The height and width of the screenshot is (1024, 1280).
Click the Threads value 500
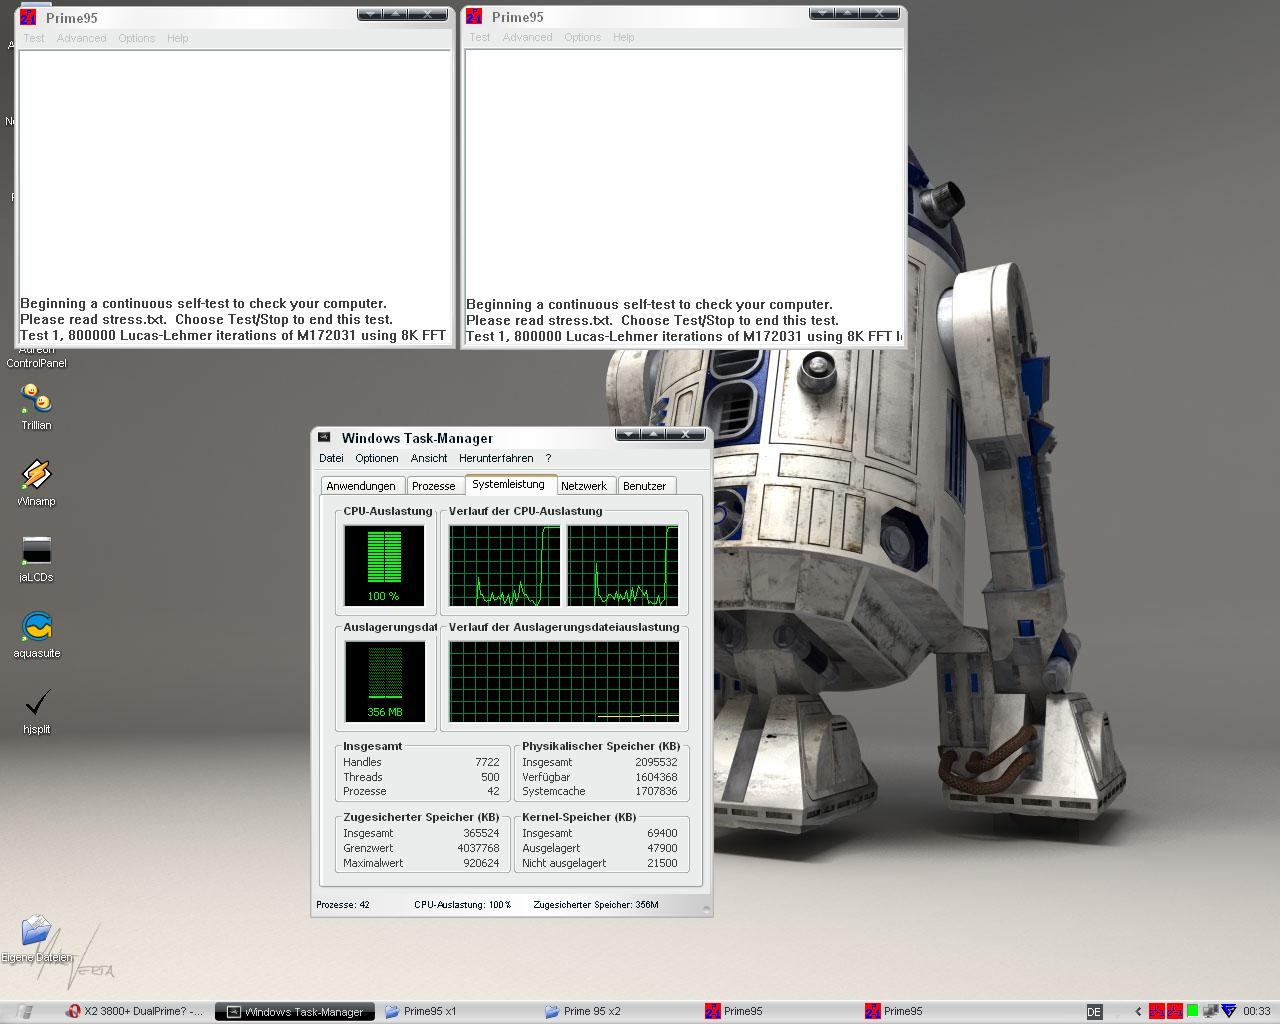[490, 777]
